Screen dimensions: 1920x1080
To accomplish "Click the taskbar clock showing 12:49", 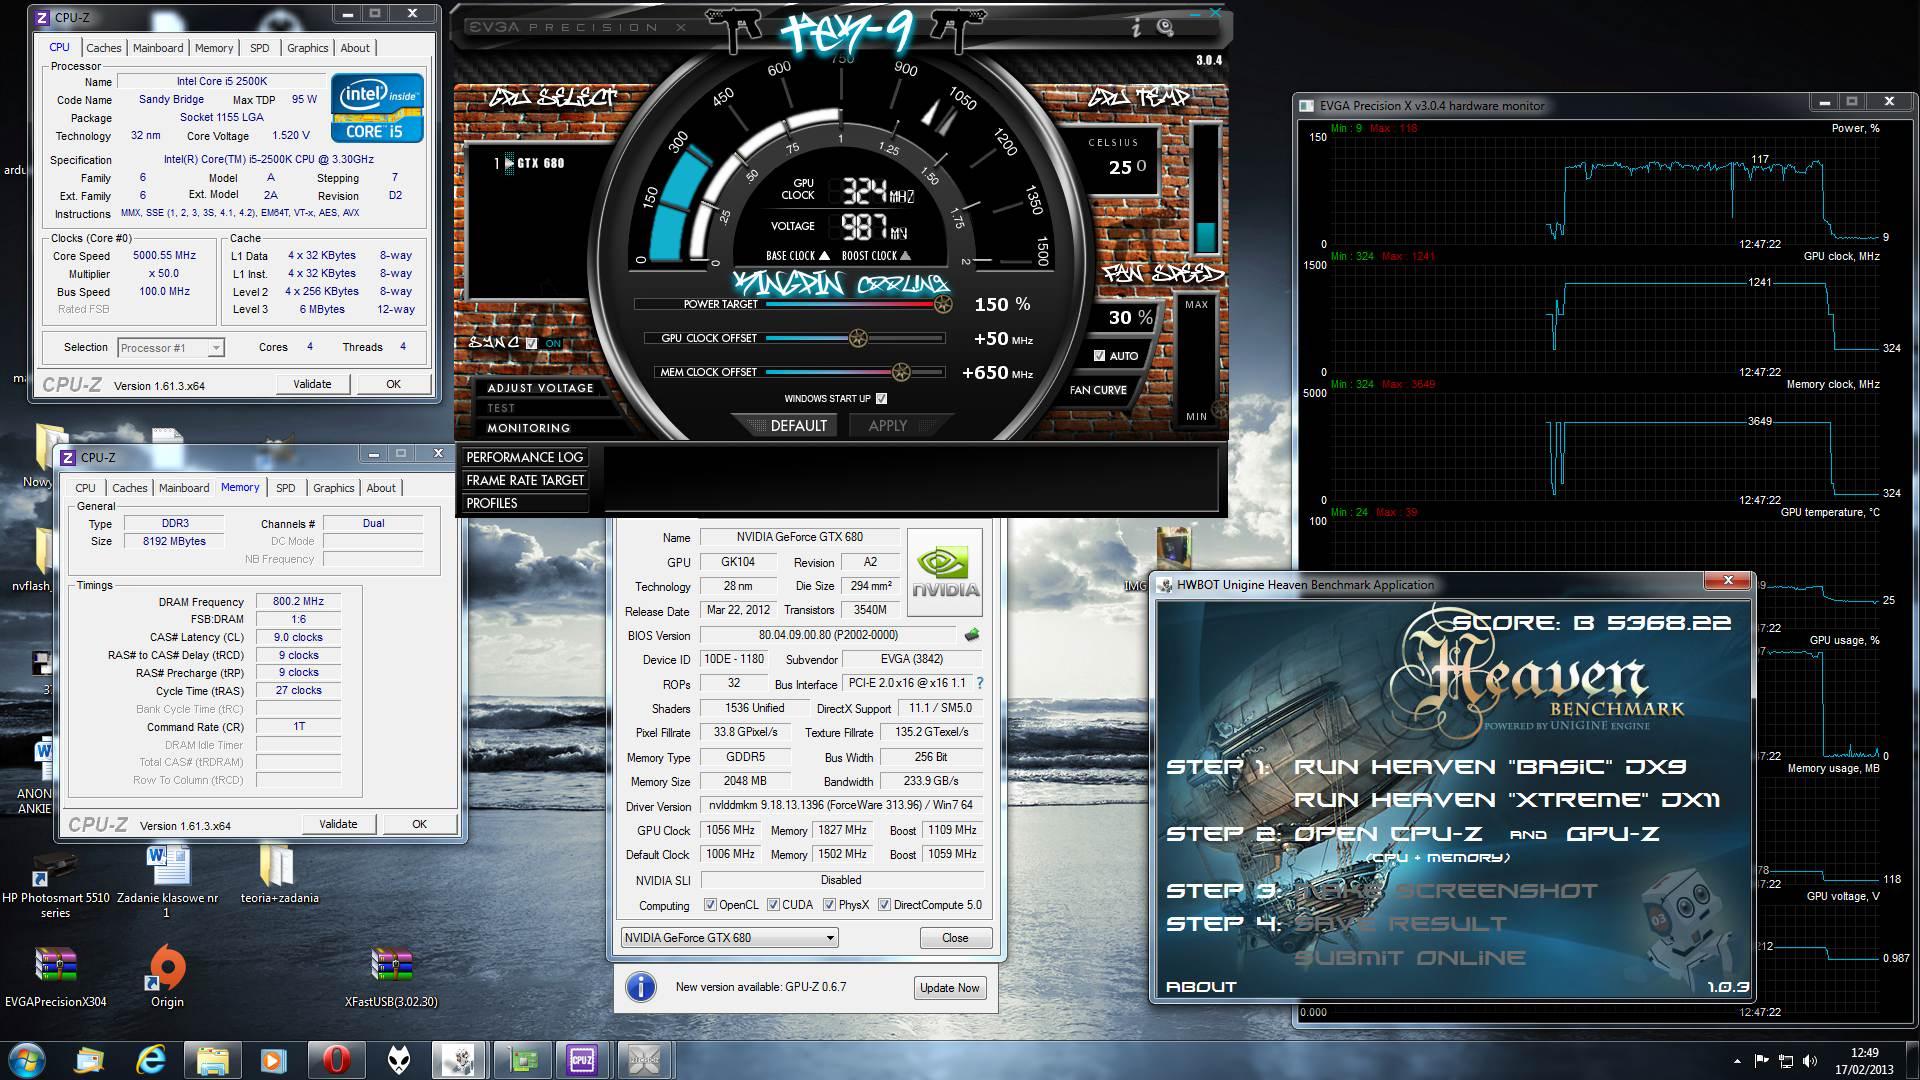I will click(x=1864, y=1053).
